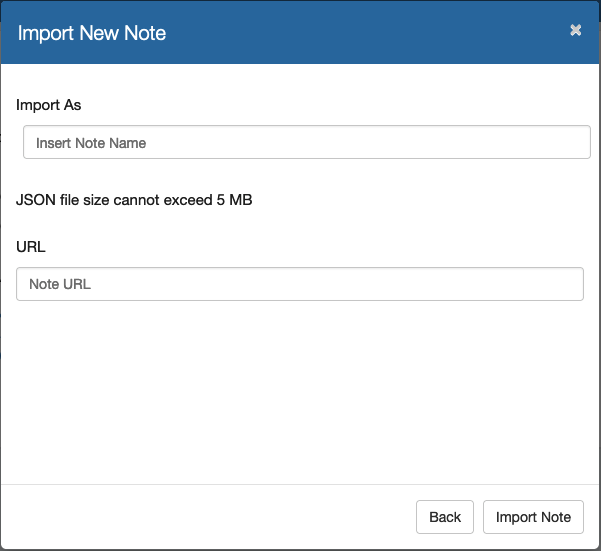601x551 pixels.
Task: Dismiss the dialog with the X icon
Action: pos(575,31)
